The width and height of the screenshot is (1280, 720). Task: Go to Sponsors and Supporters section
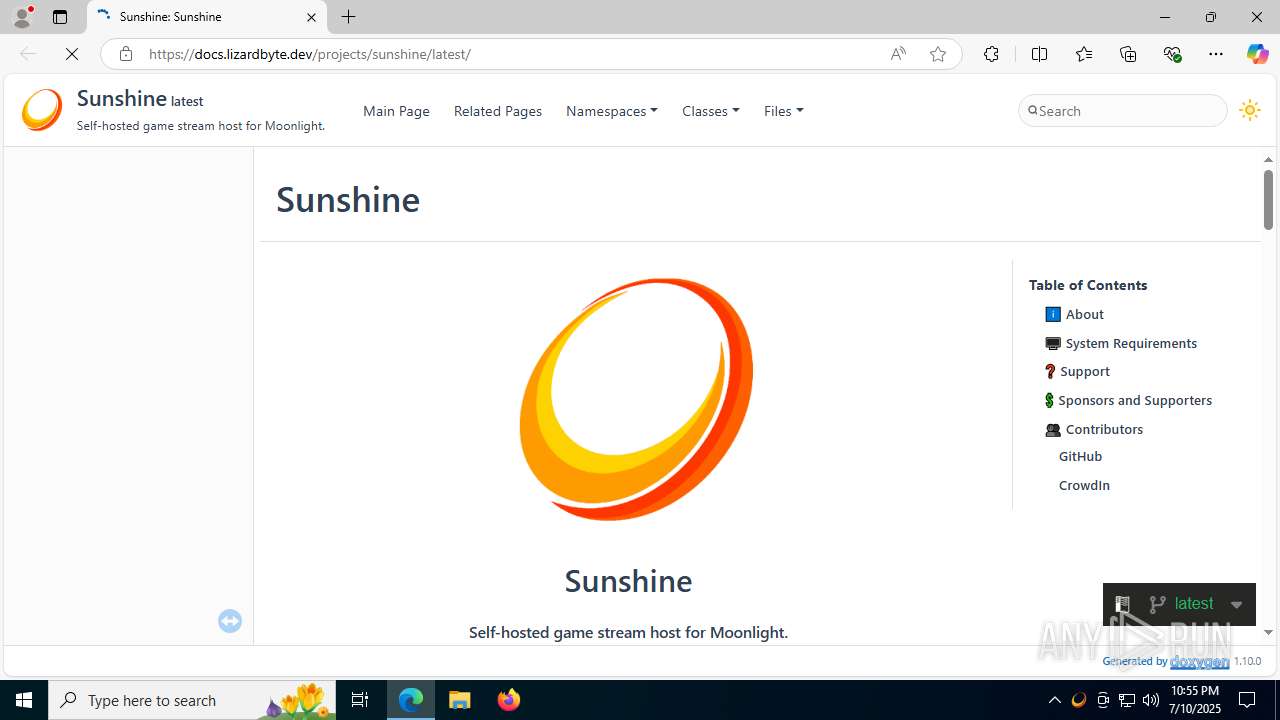click(1135, 400)
